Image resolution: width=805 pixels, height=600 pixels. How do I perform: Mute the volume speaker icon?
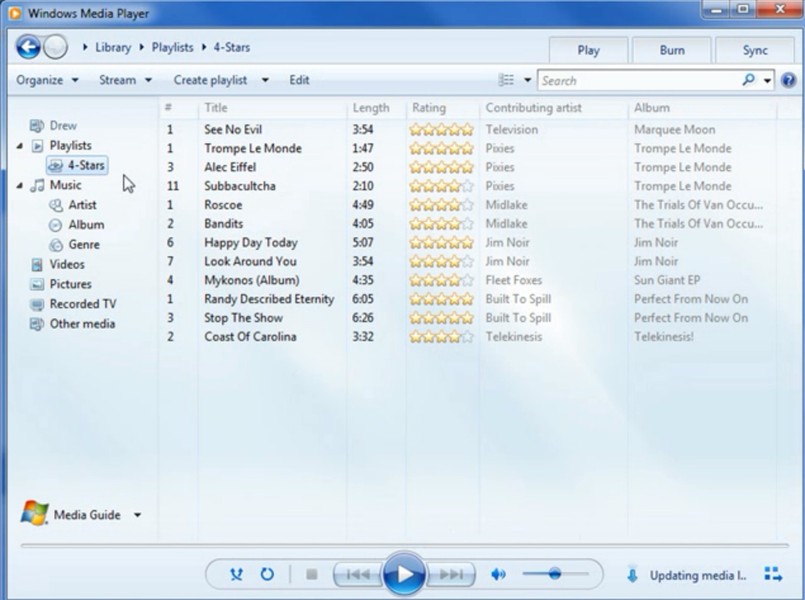(x=498, y=574)
